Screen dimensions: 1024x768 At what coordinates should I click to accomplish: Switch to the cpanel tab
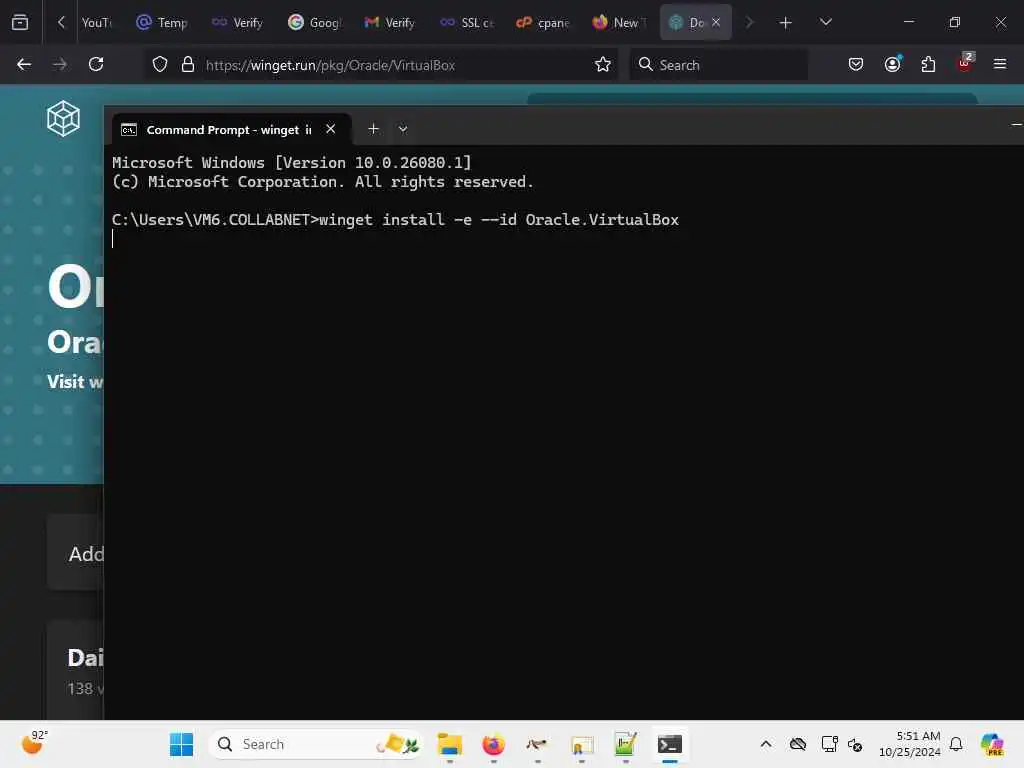(542, 22)
